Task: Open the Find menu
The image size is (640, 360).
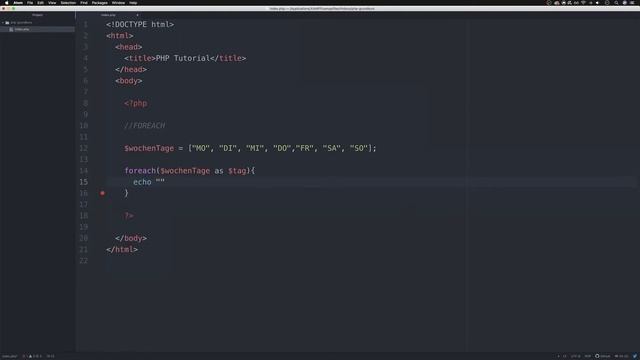Action: [84, 2]
